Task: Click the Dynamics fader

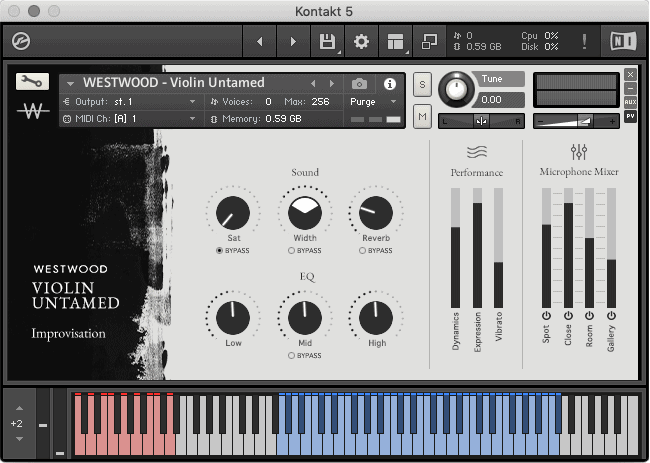Action: pyautogui.click(x=455, y=248)
